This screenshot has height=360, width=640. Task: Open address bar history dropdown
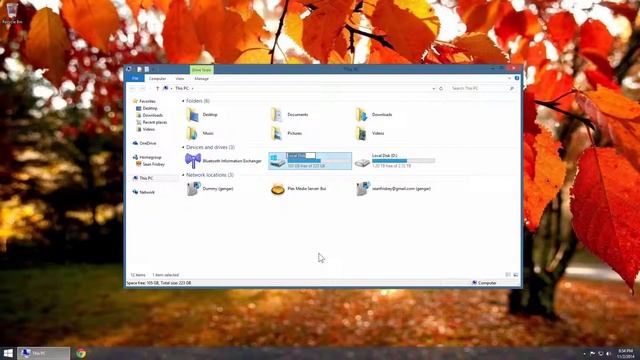coord(433,88)
